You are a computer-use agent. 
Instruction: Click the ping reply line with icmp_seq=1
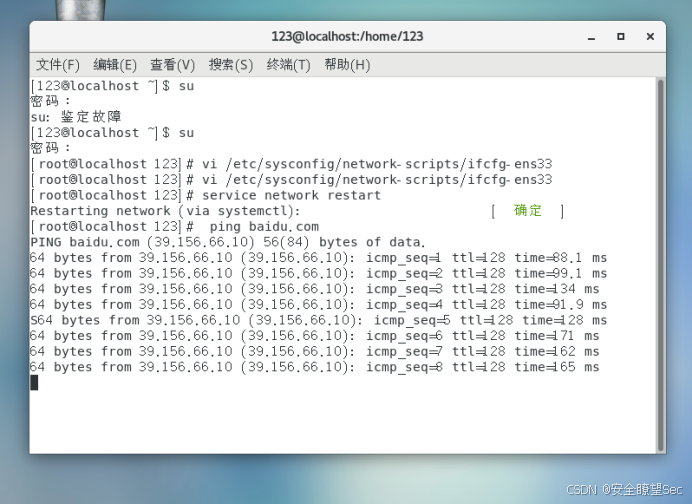click(x=318, y=258)
